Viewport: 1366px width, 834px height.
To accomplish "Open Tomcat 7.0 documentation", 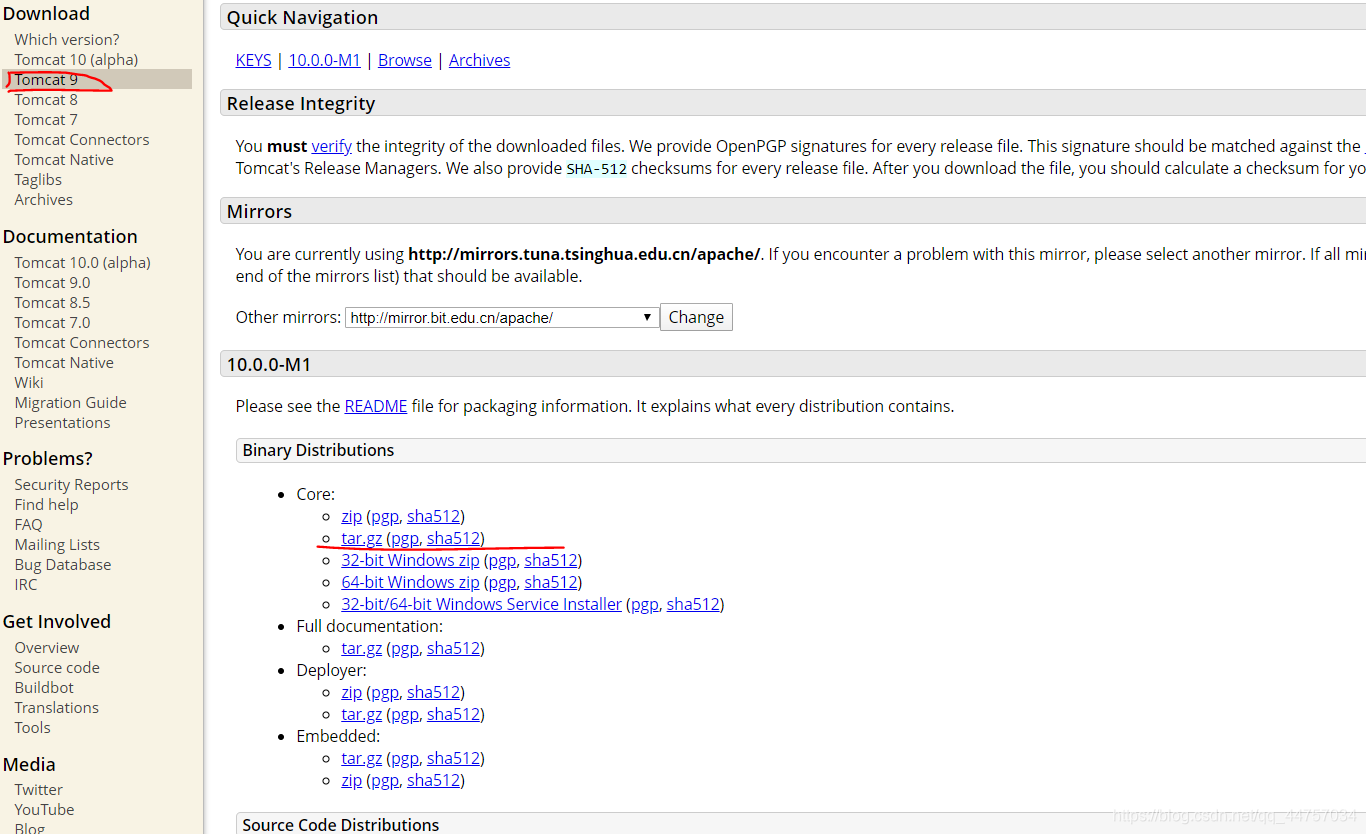I will [52, 323].
